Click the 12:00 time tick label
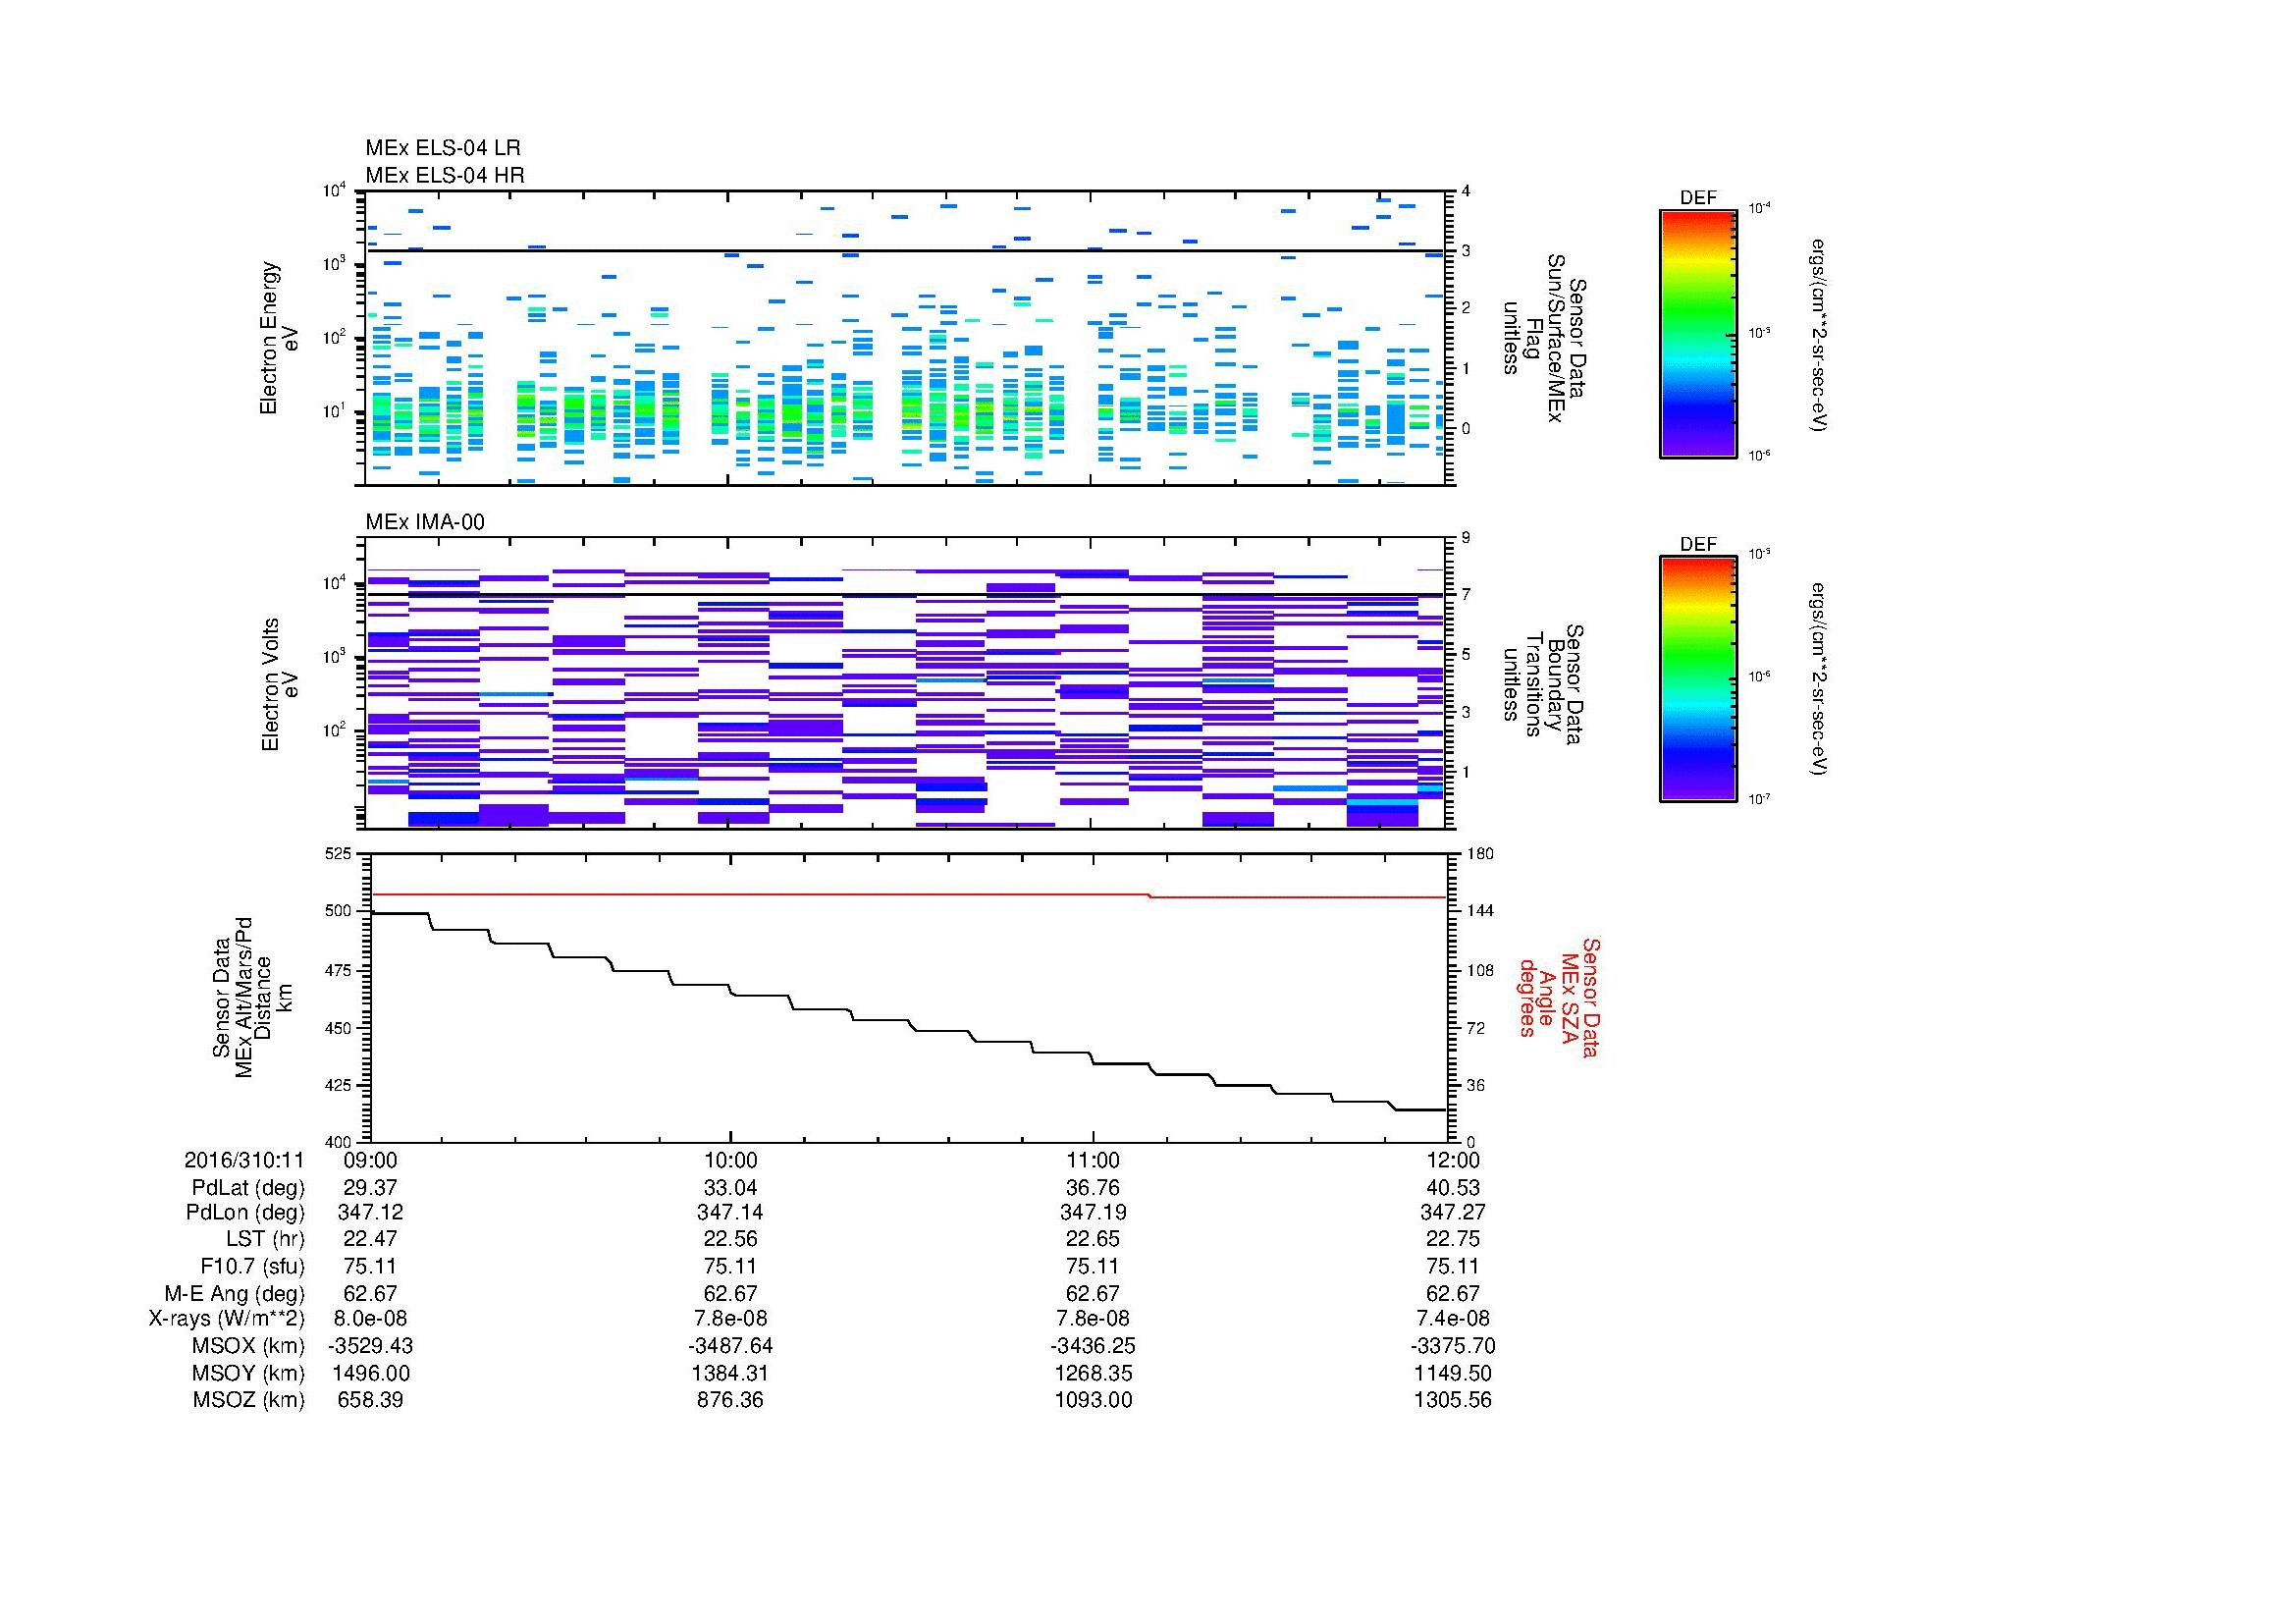The image size is (2296, 1623). point(1453,1160)
